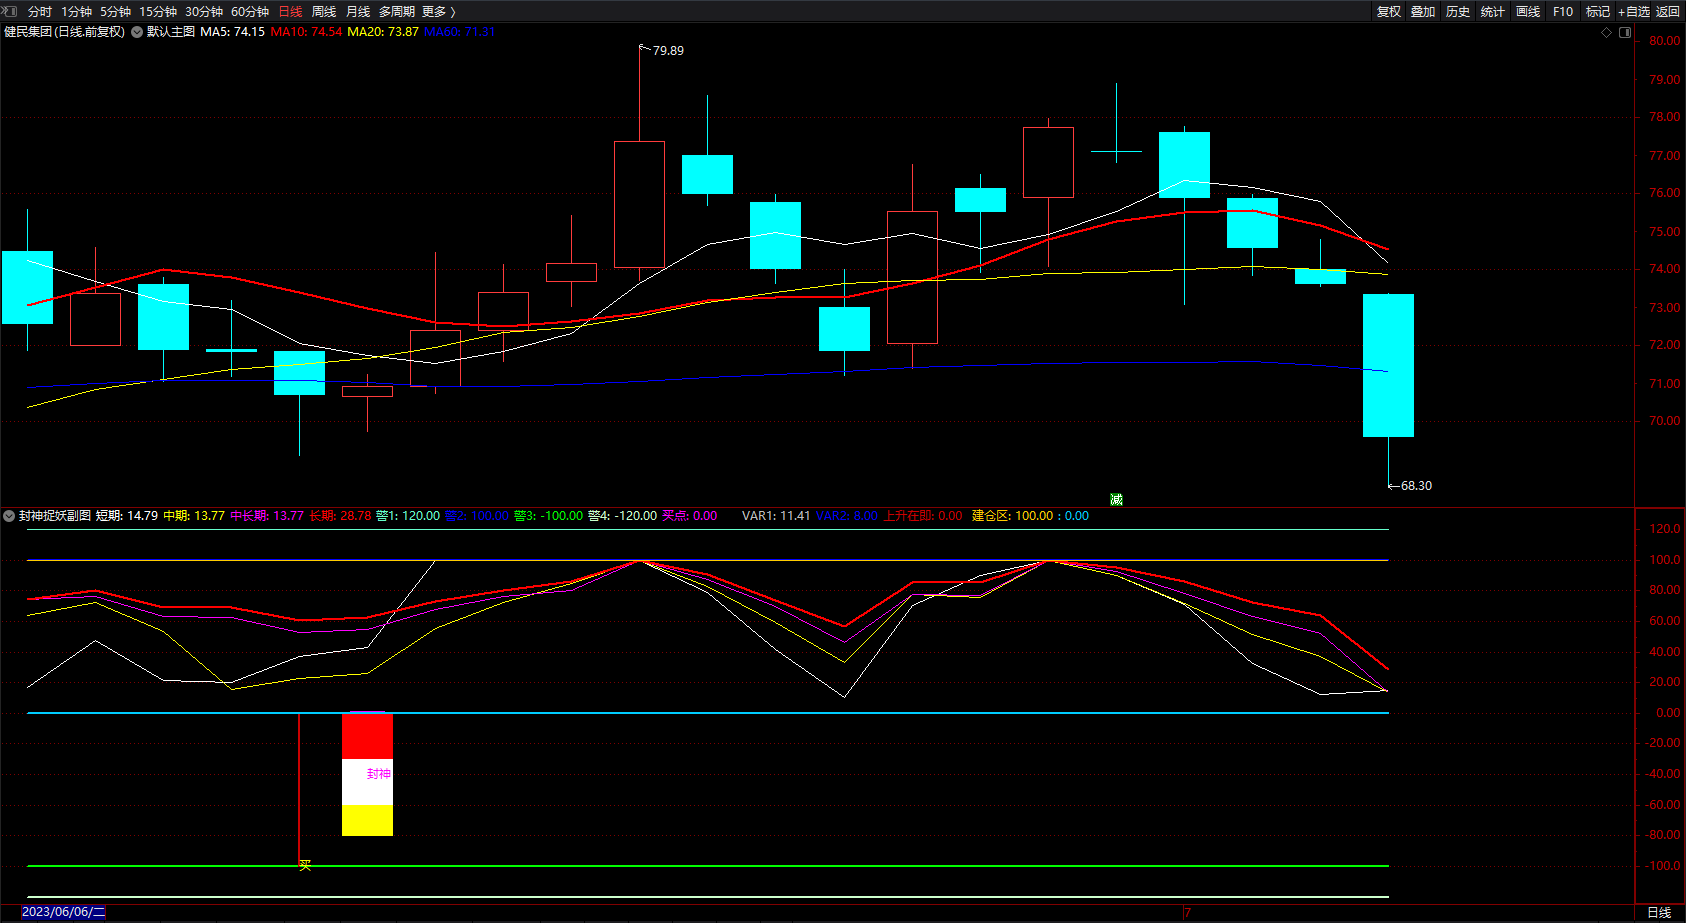Click the 减 reduce signal marker
The width and height of the screenshot is (1686, 923).
pos(1116,499)
